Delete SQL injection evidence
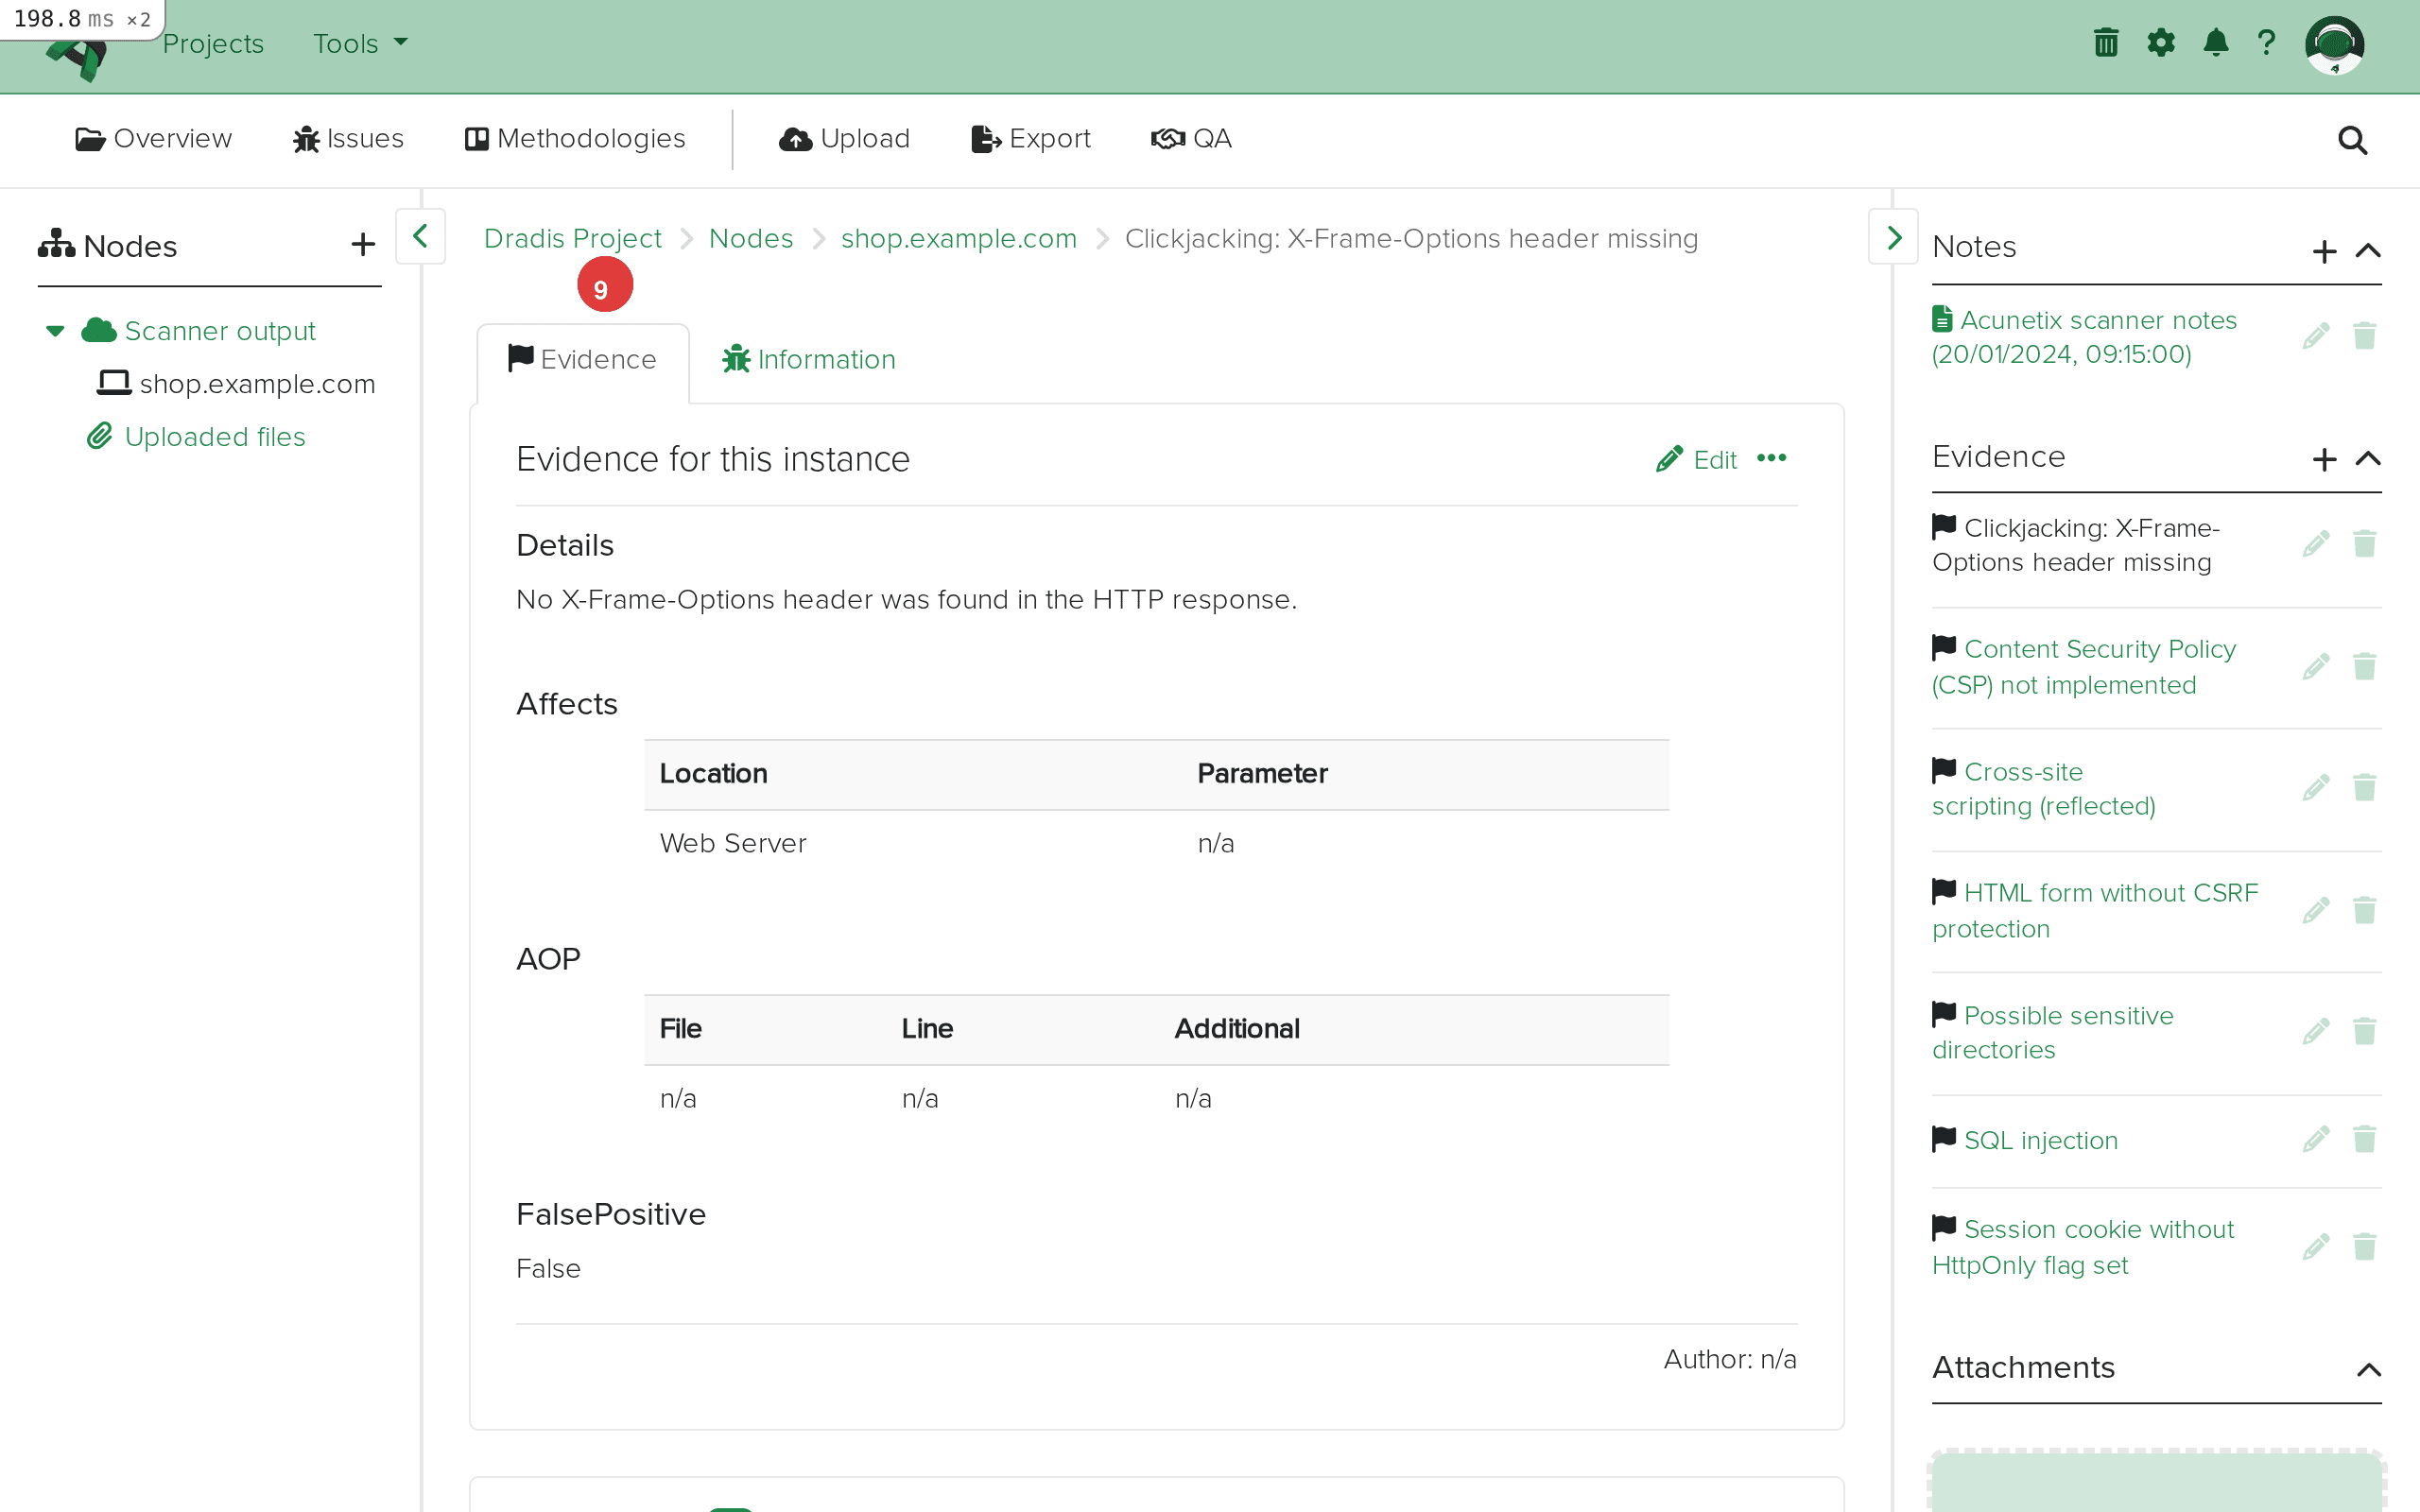The height and width of the screenshot is (1512, 2420). point(2364,1140)
